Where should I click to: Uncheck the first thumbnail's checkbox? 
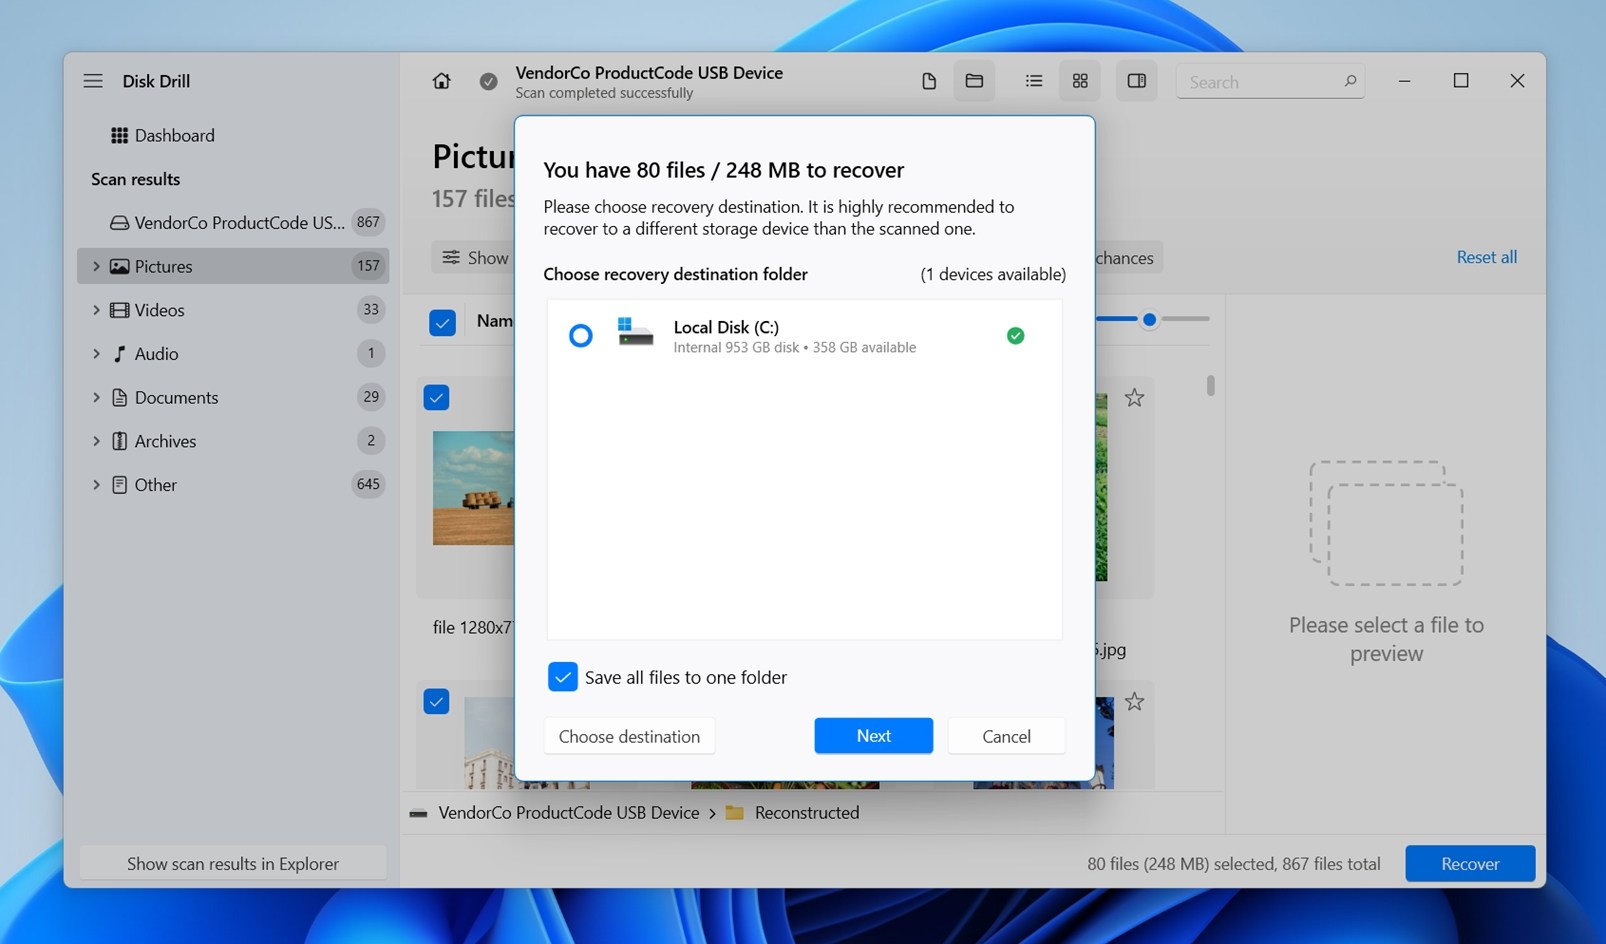(x=436, y=398)
